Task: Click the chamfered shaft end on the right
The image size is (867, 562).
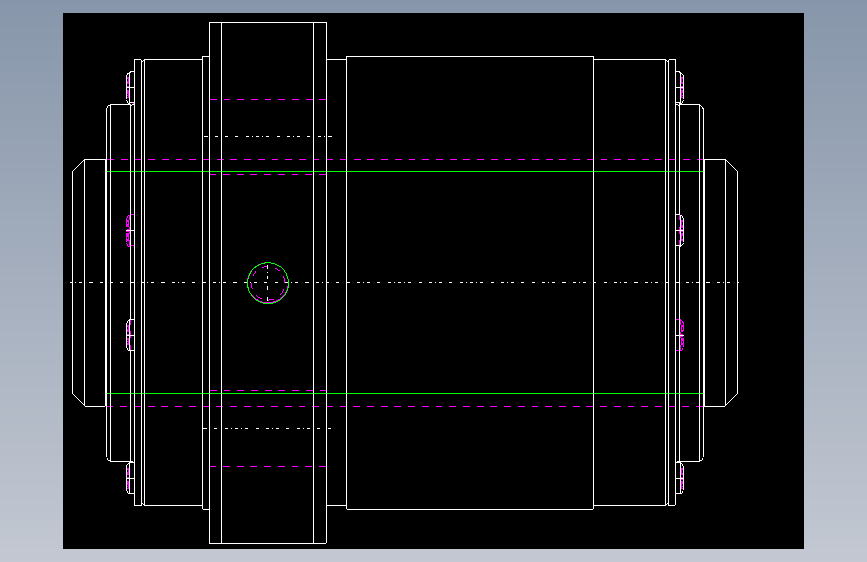Action: click(x=721, y=283)
